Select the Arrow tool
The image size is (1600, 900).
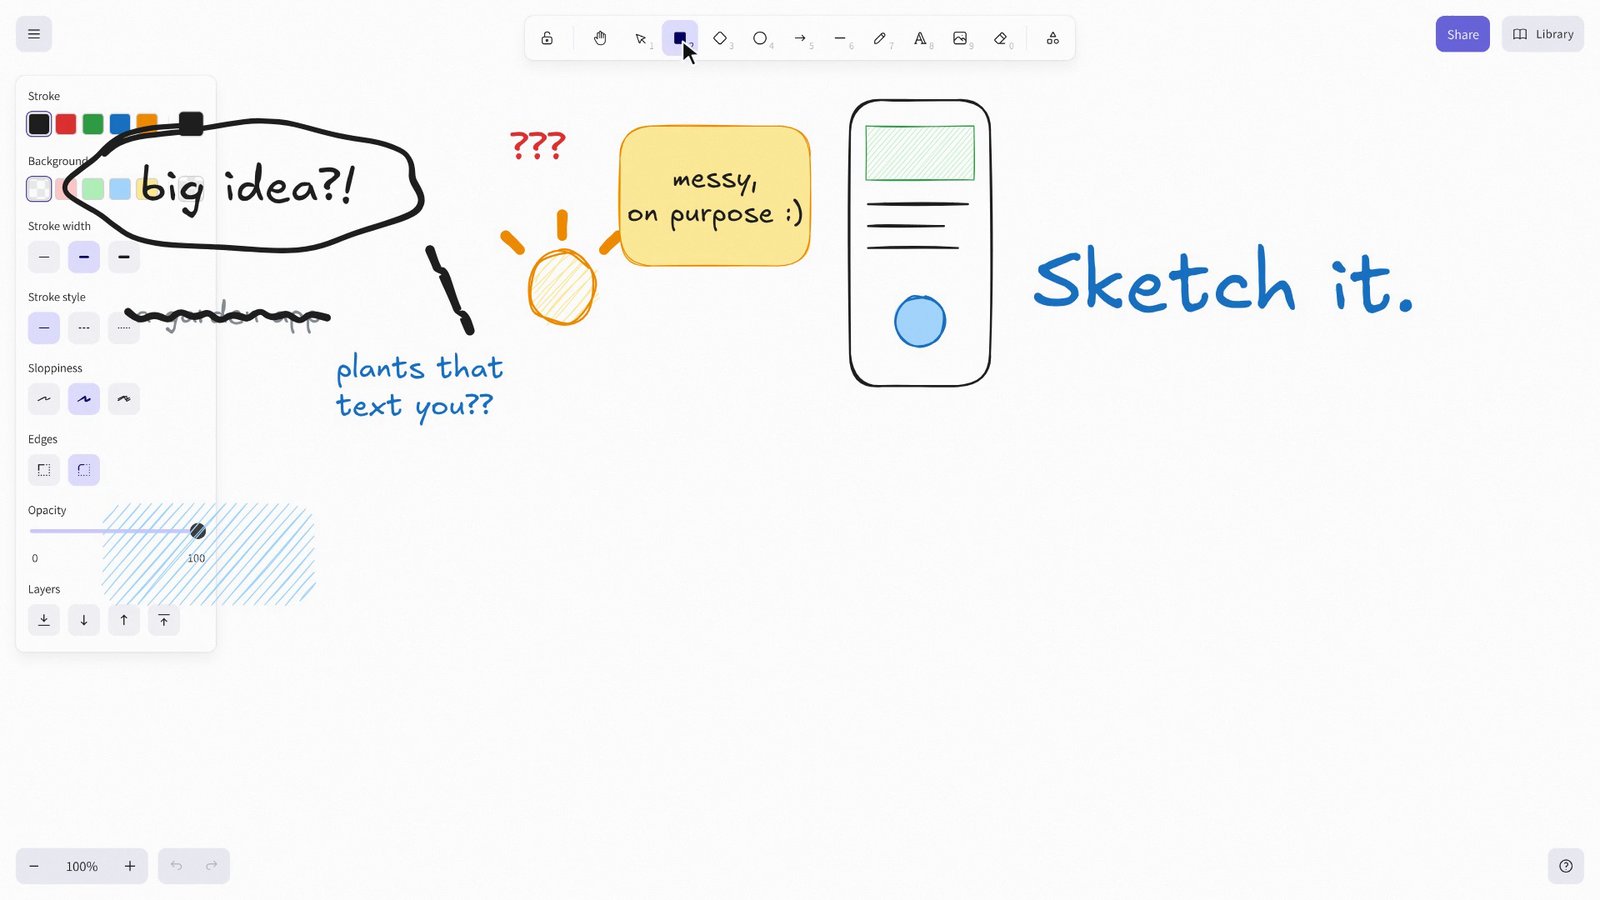pos(800,38)
